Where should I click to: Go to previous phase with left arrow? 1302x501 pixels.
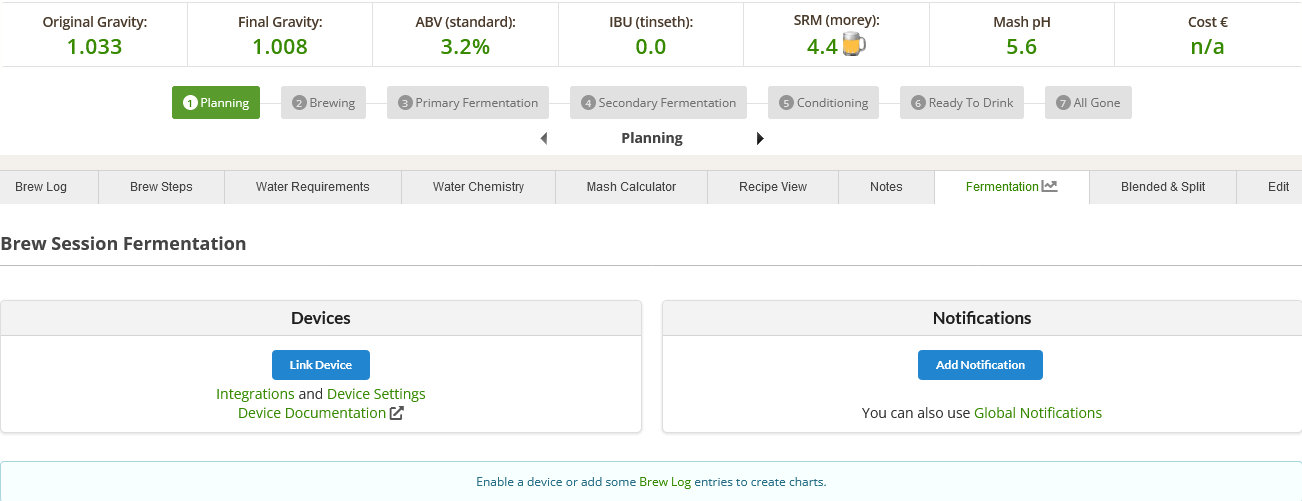(x=543, y=139)
